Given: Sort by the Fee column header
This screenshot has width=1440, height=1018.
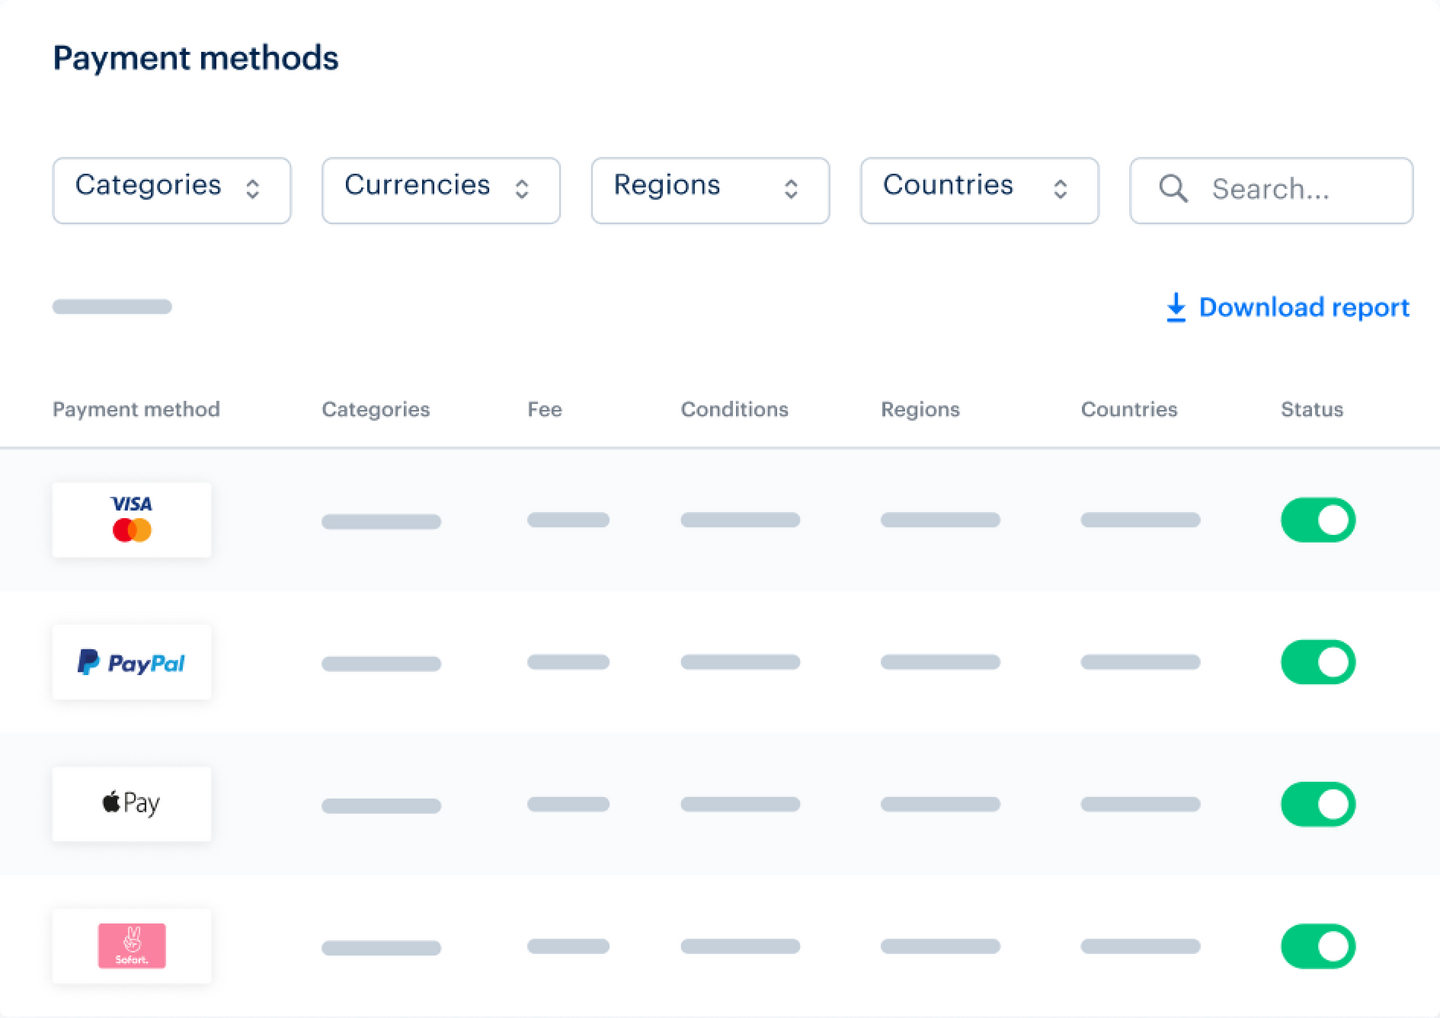Looking at the screenshot, I should (x=545, y=409).
